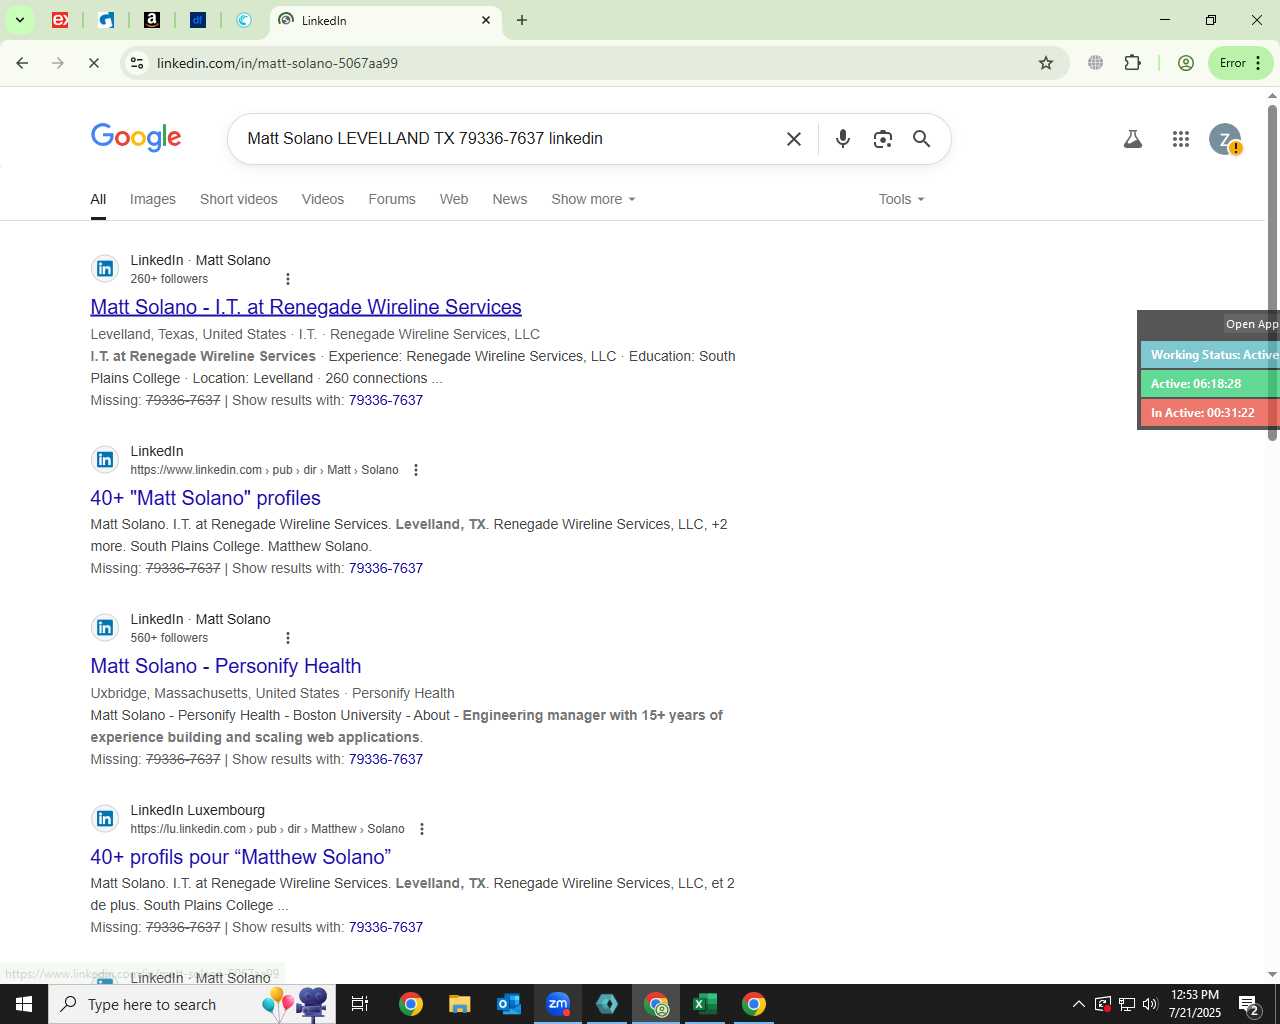Open Chrome extensions puzzle icon
The image size is (1280, 1024).
pos(1132,63)
